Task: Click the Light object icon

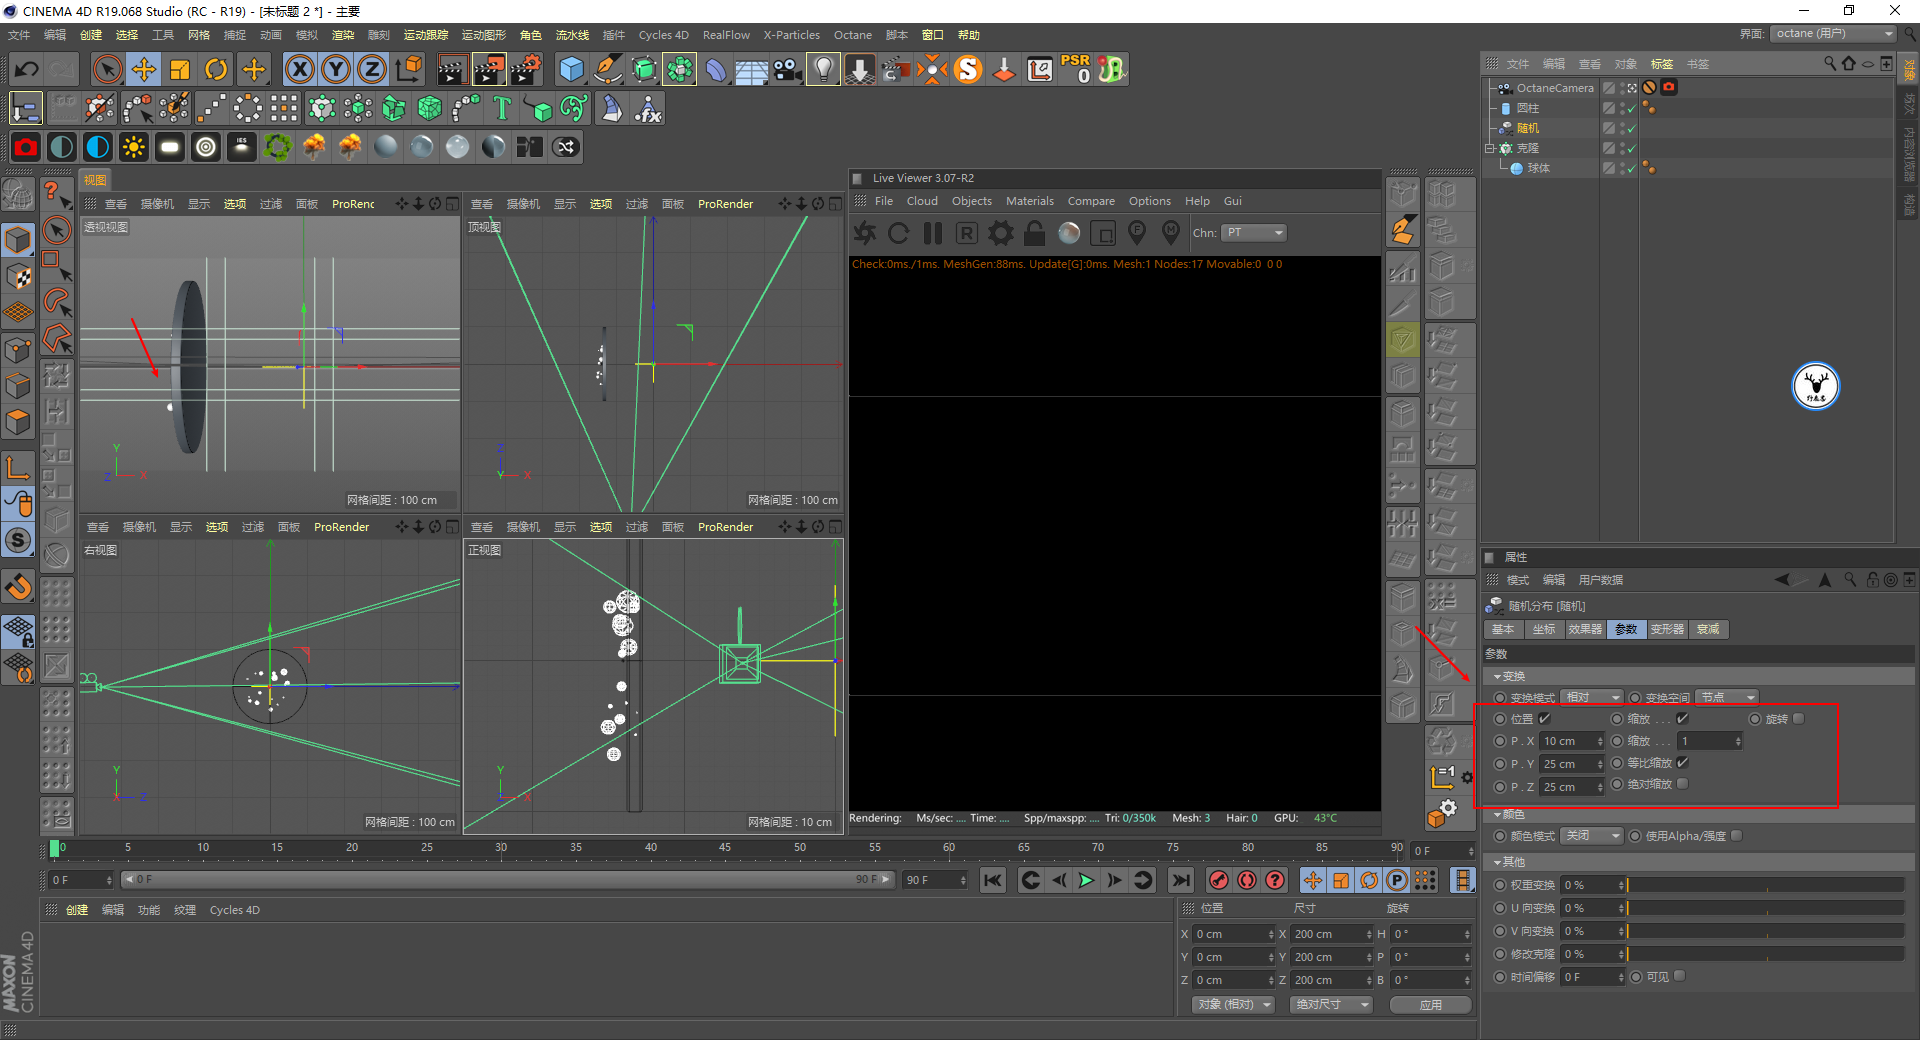Action: (x=822, y=69)
